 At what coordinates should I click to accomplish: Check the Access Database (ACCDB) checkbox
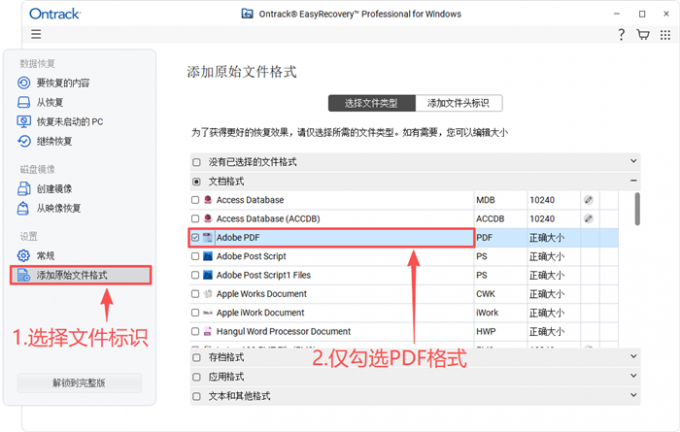coord(195,219)
